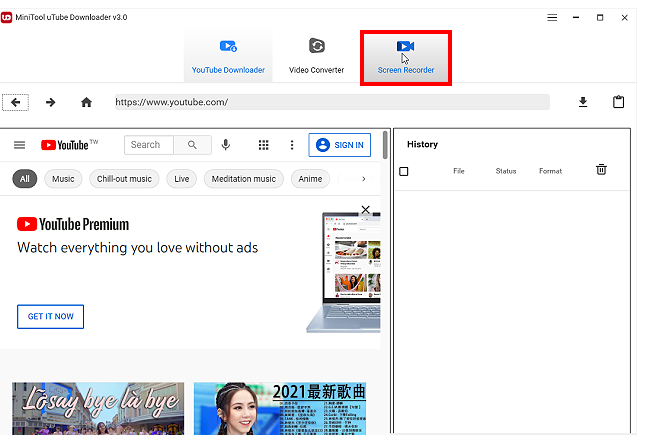Switch to the Video Converter tab
The height and width of the screenshot is (436, 652).
click(x=316, y=57)
